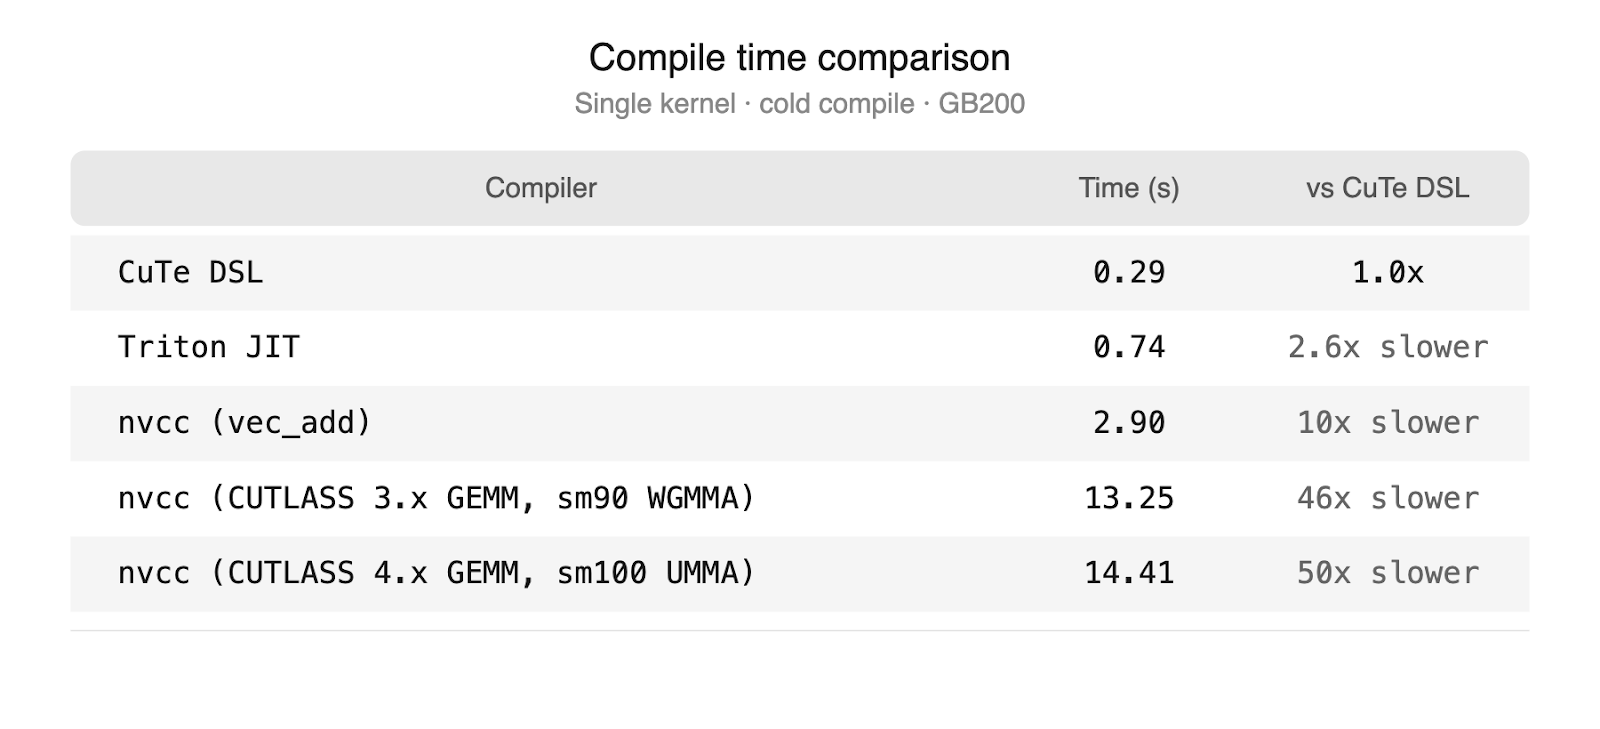Select the CUTLASS 3.x GEMM row name

(x=436, y=497)
